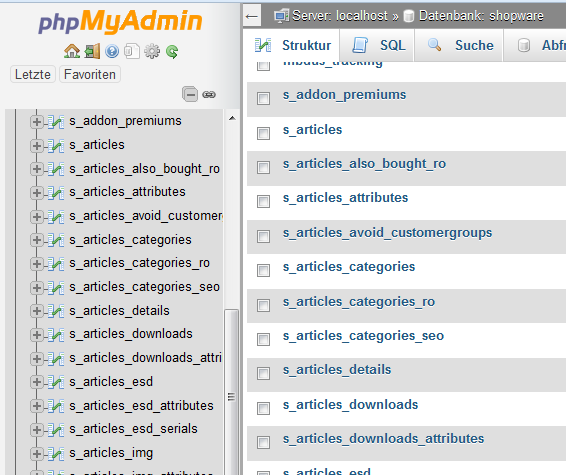Viewport: 566px width, 475px height.
Task: Select s_articles_esd_serials in navigation tree
Action: coord(134,429)
